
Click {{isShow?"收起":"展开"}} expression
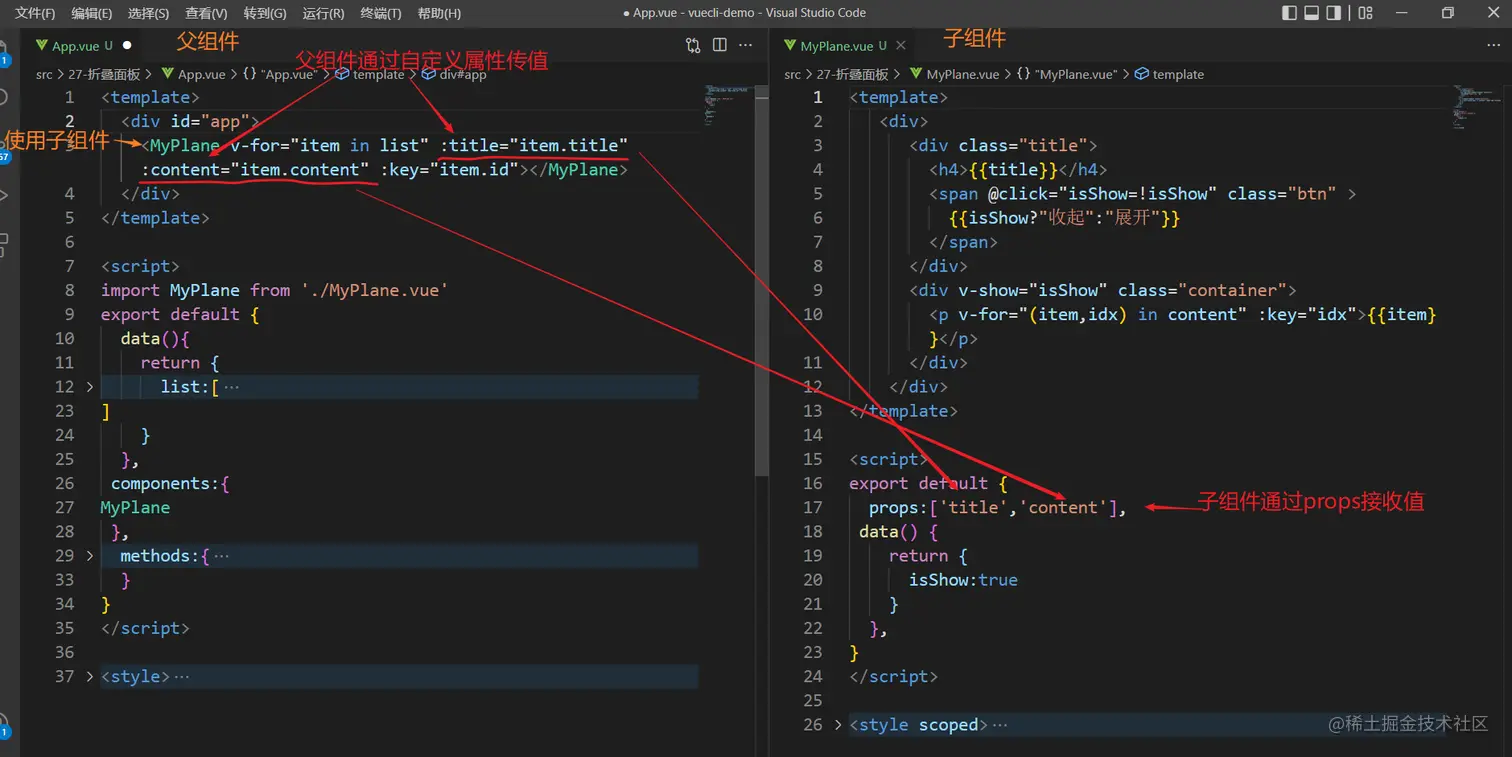click(1064, 218)
